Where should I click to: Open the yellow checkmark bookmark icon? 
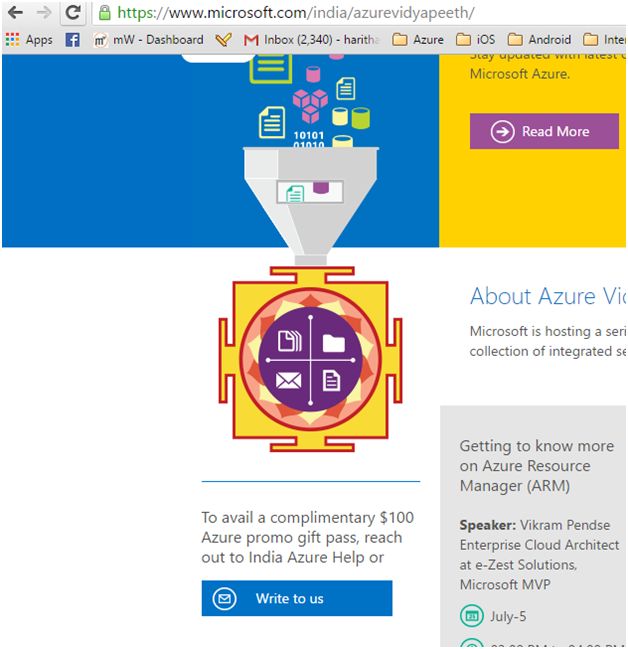click(x=224, y=40)
